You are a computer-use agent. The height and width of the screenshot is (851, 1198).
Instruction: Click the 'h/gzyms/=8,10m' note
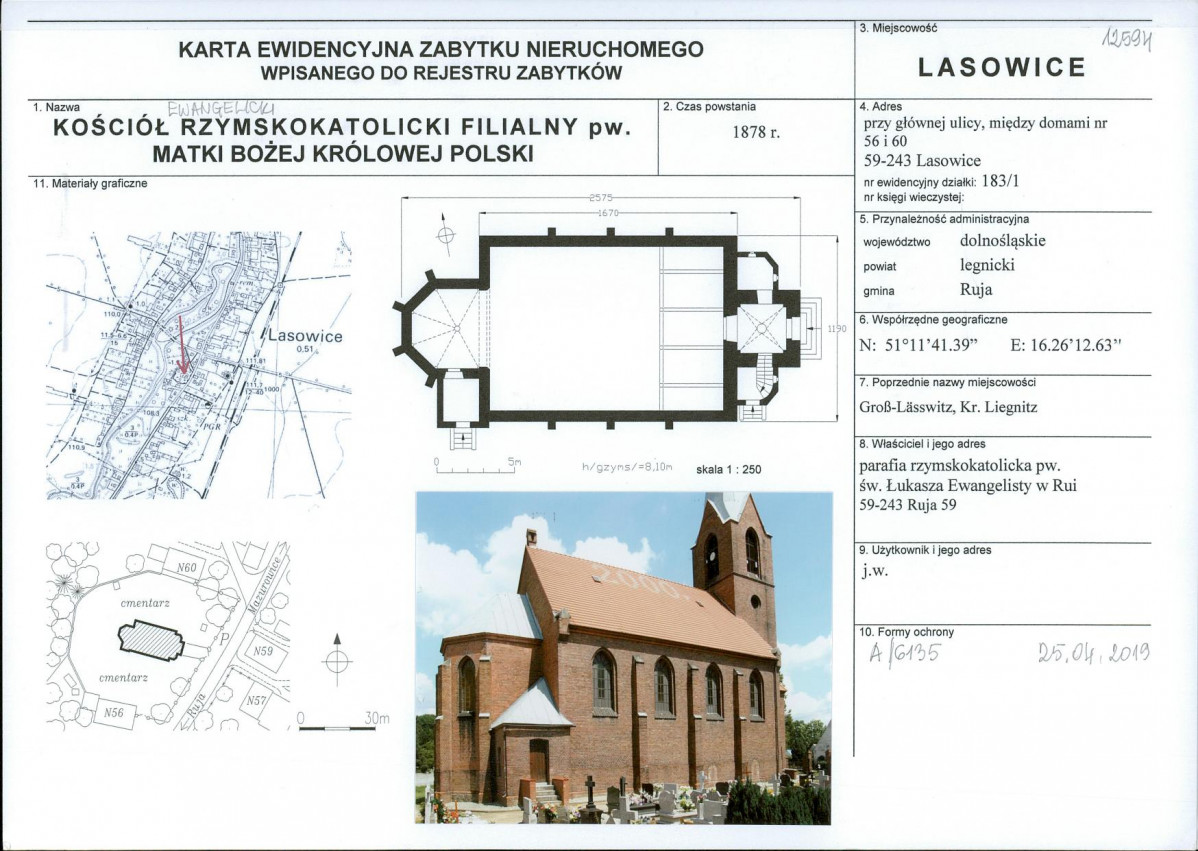point(627,468)
